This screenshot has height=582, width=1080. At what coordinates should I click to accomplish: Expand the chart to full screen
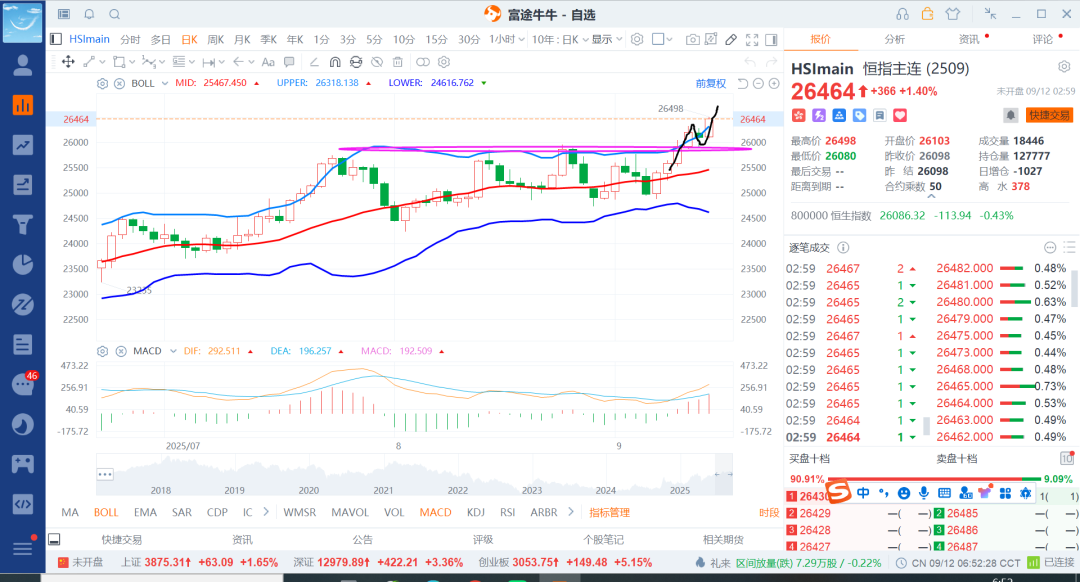752,39
